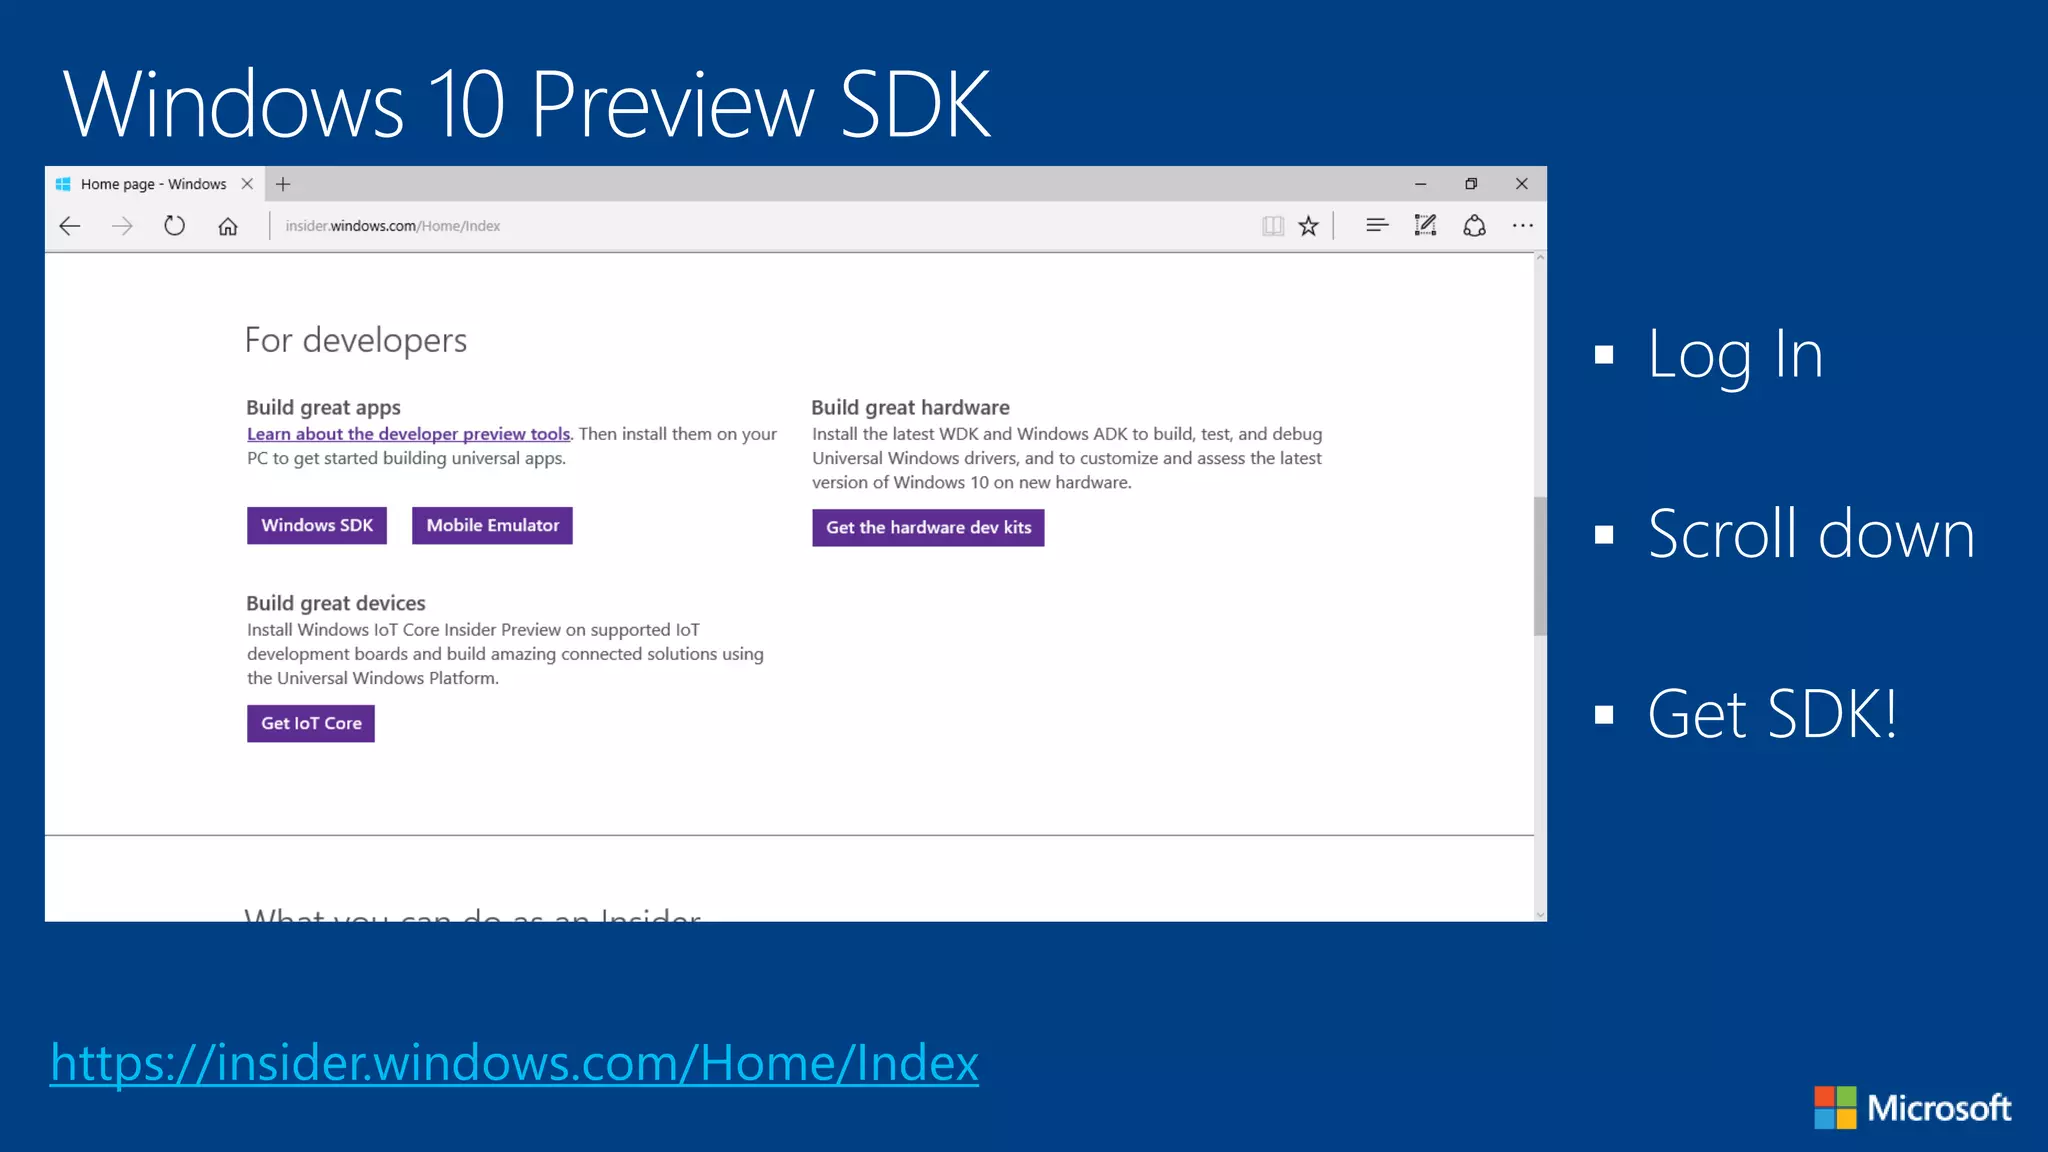Restore the browser window size
This screenshot has width=2048, height=1152.
click(1471, 184)
